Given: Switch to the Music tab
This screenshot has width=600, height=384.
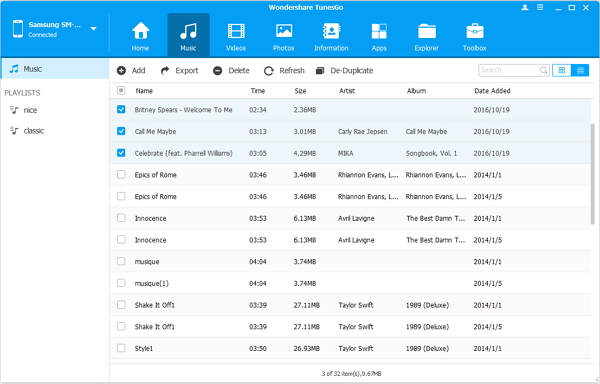Looking at the screenshot, I should point(188,36).
